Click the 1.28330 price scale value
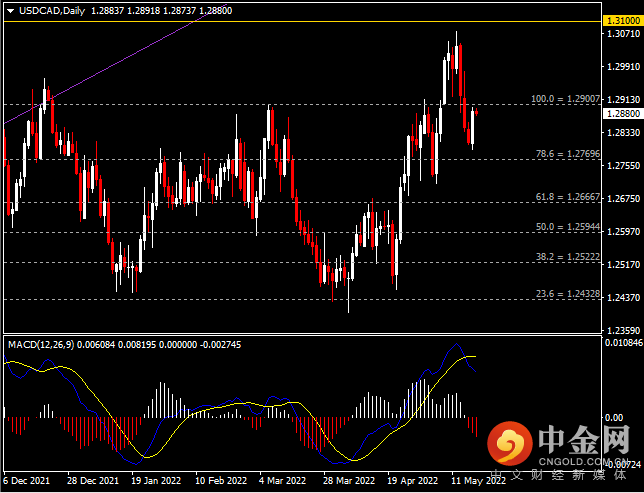The image size is (644, 493). pos(623,133)
